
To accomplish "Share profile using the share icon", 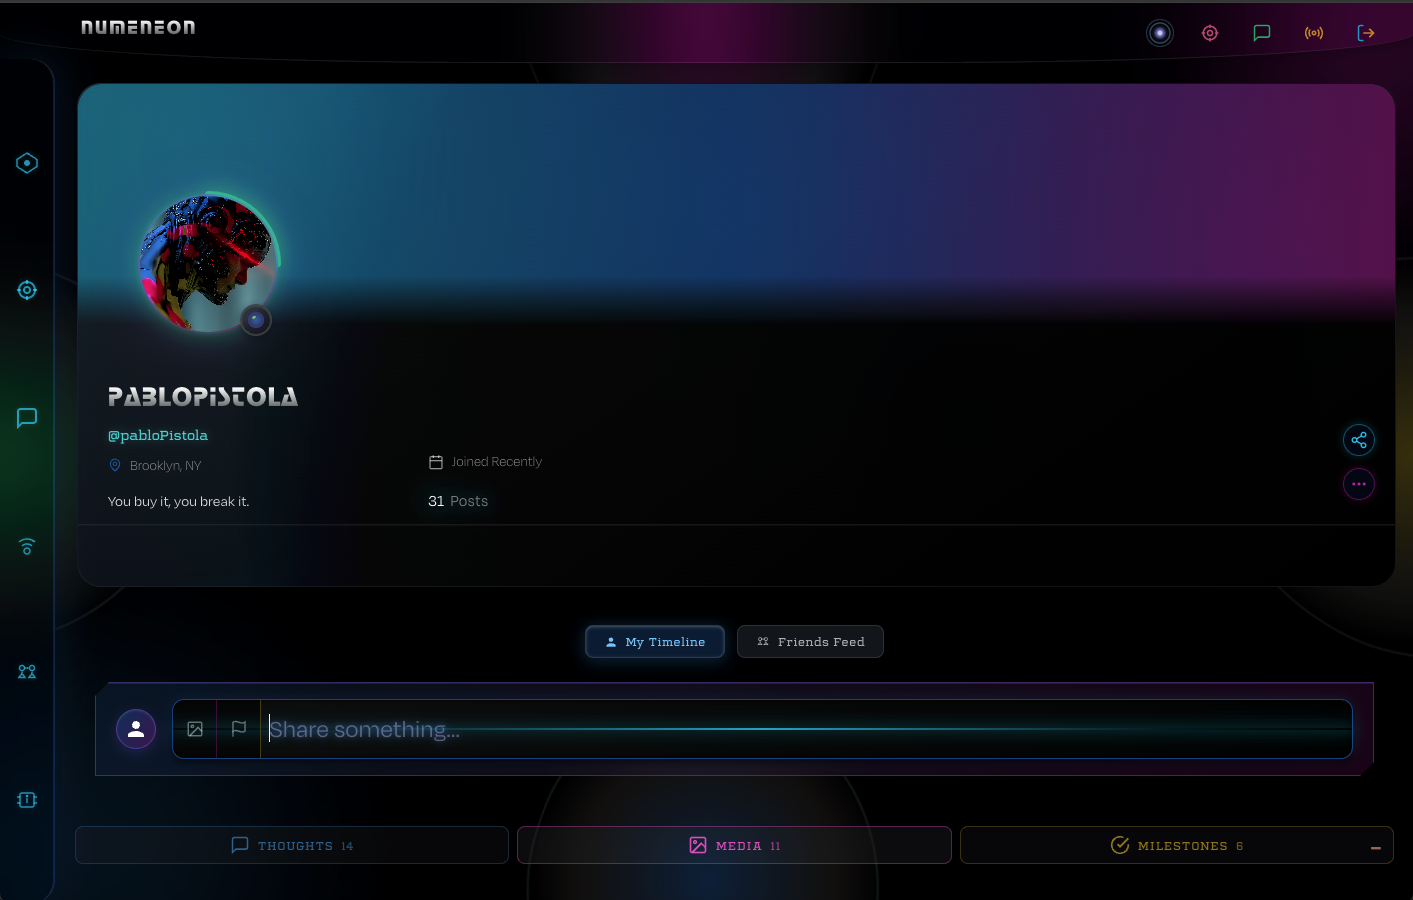I will click(x=1359, y=440).
